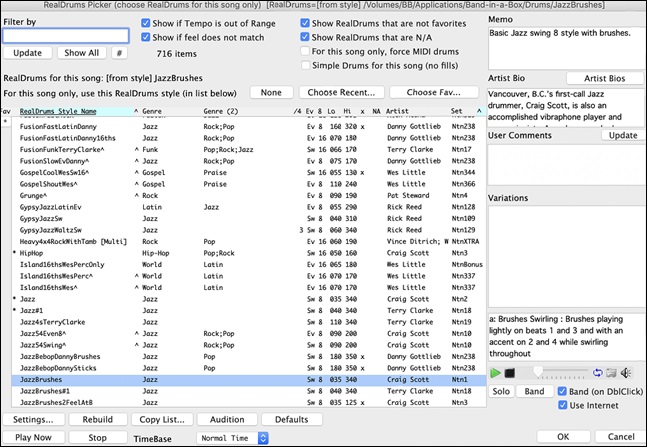Click the Band button

tap(534, 391)
